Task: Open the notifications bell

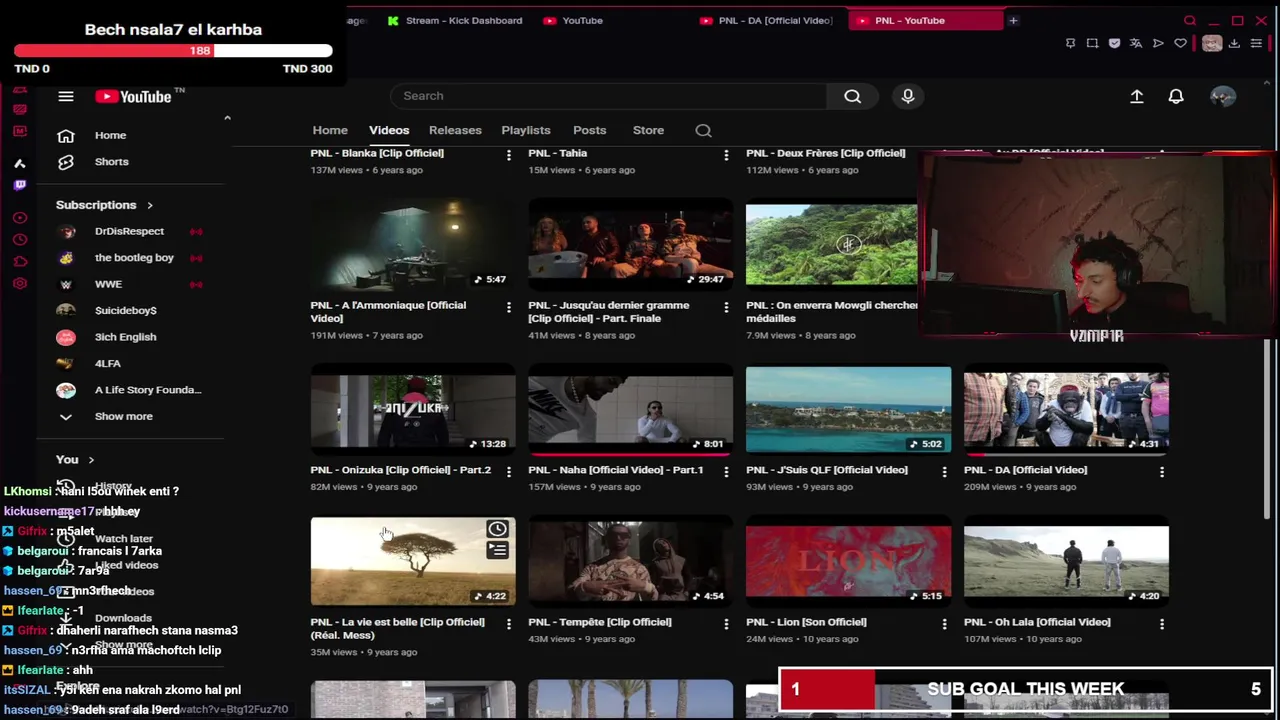Action: [x=1176, y=96]
